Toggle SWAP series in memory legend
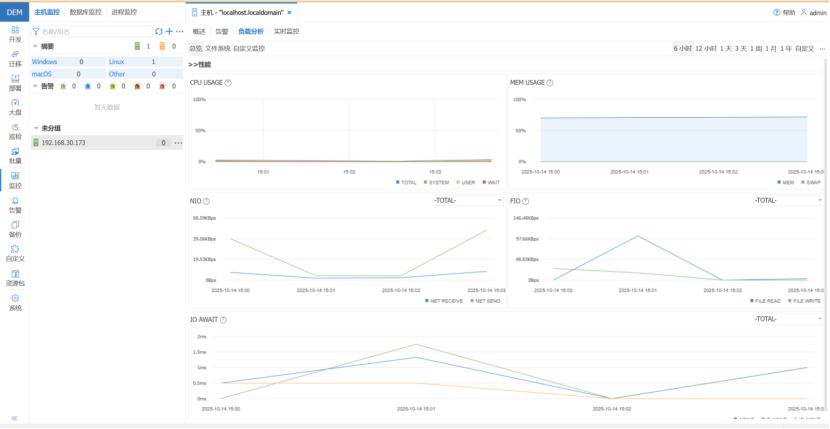 point(810,182)
